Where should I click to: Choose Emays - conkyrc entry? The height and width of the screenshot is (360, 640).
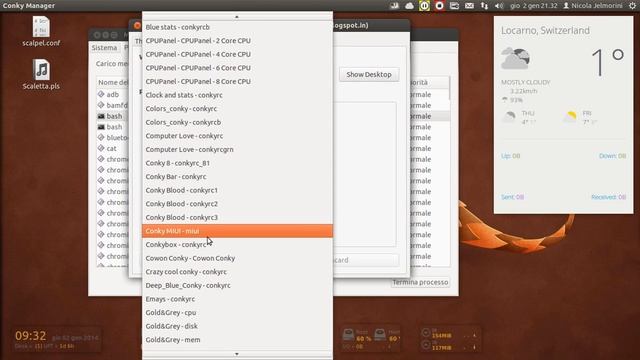[x=237, y=299]
